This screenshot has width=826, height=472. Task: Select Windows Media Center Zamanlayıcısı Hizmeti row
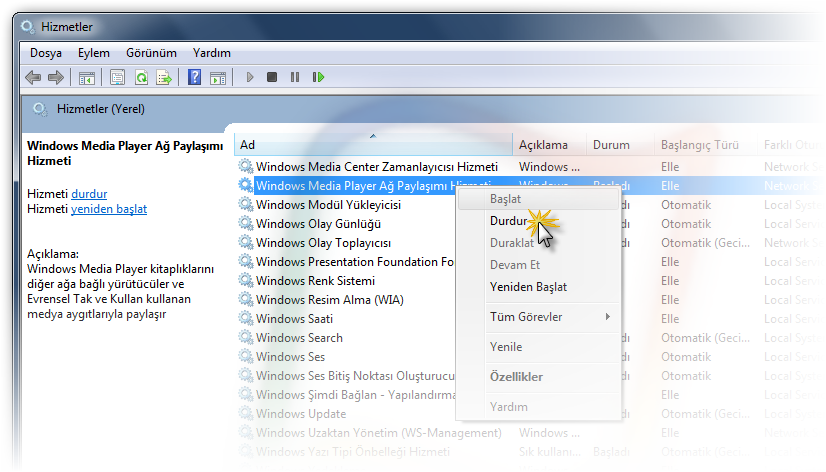377,167
